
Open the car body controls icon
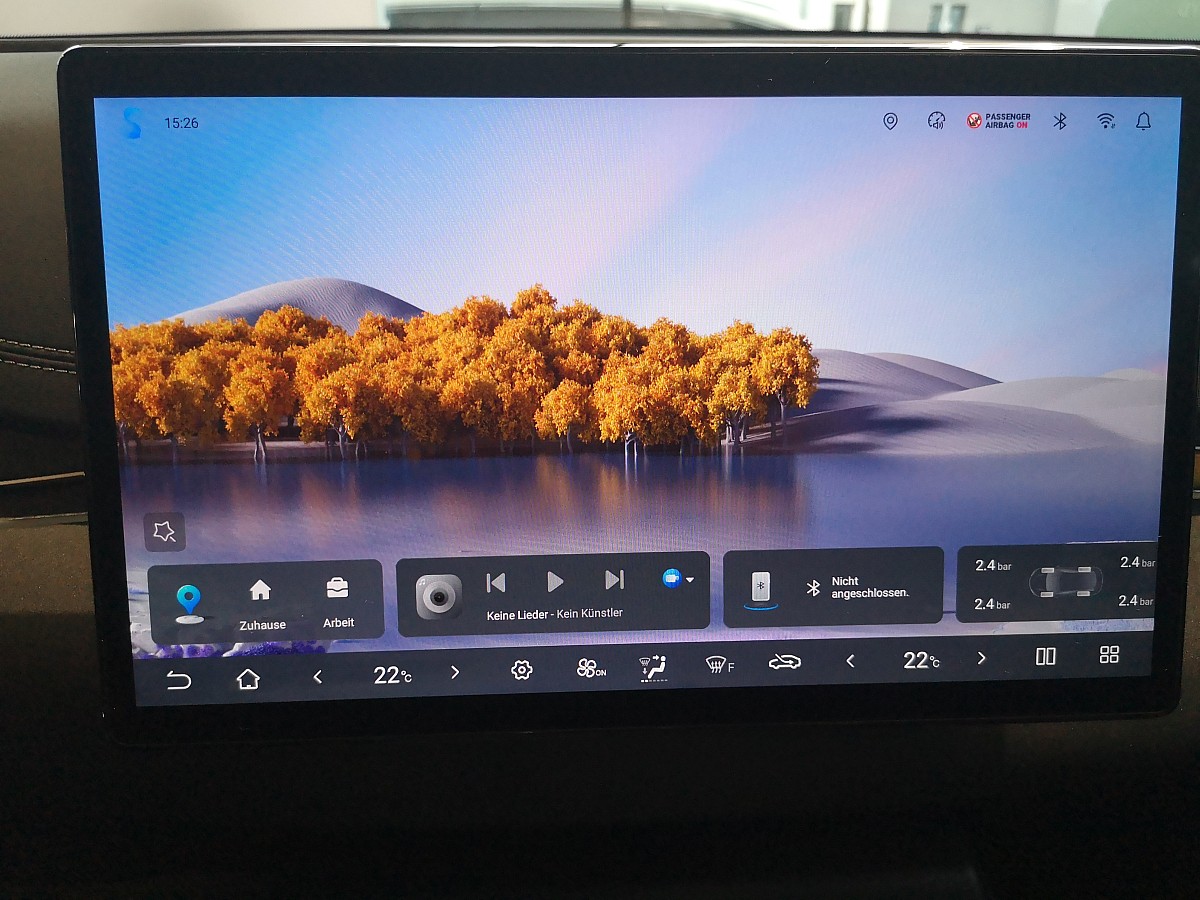pyautogui.click(x=784, y=662)
